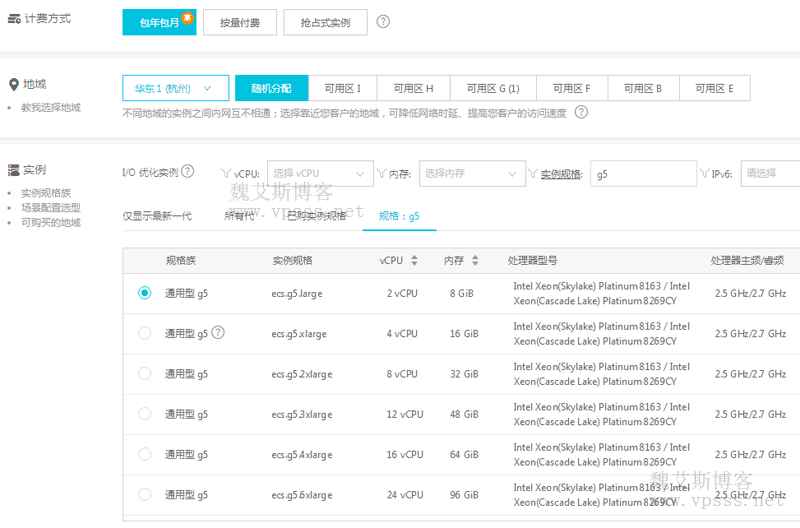
Task: Select 可用区 B zone
Action: click(643, 88)
